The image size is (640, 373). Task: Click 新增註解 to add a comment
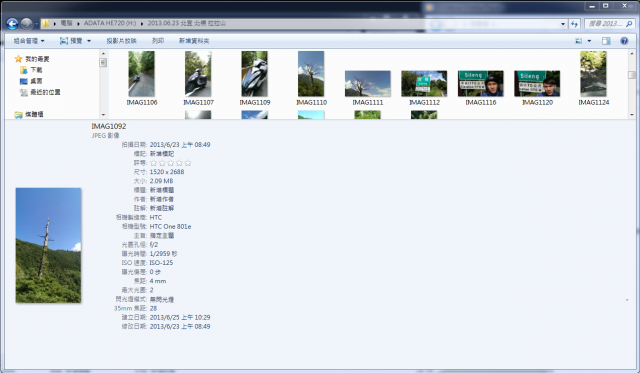pyautogui.click(x=162, y=208)
